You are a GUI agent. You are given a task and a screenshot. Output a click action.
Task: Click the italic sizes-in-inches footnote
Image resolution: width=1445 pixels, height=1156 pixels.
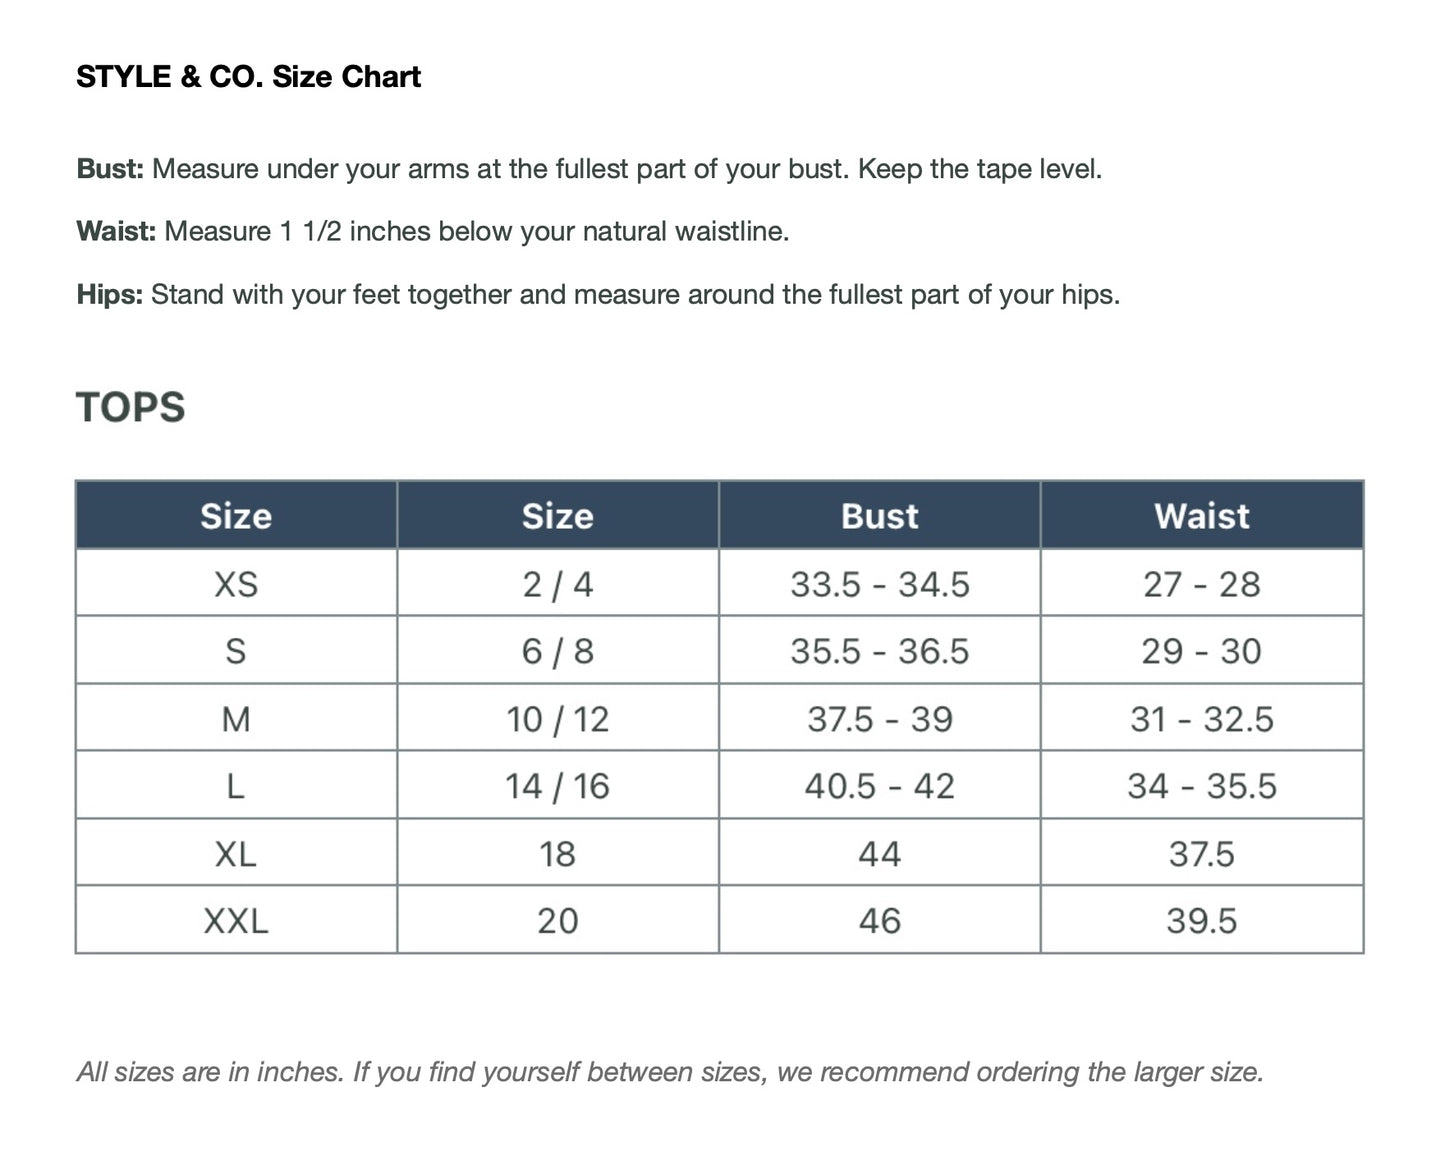670,1072
